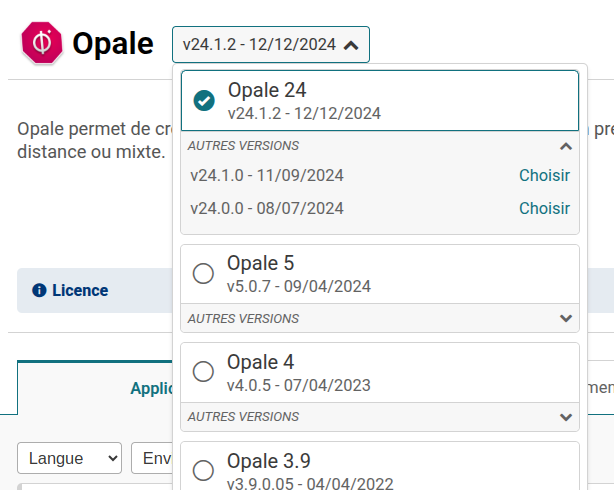Collapse the version selector v24.1.2 dropdown
The height and width of the screenshot is (490, 614).
[x=271, y=45]
